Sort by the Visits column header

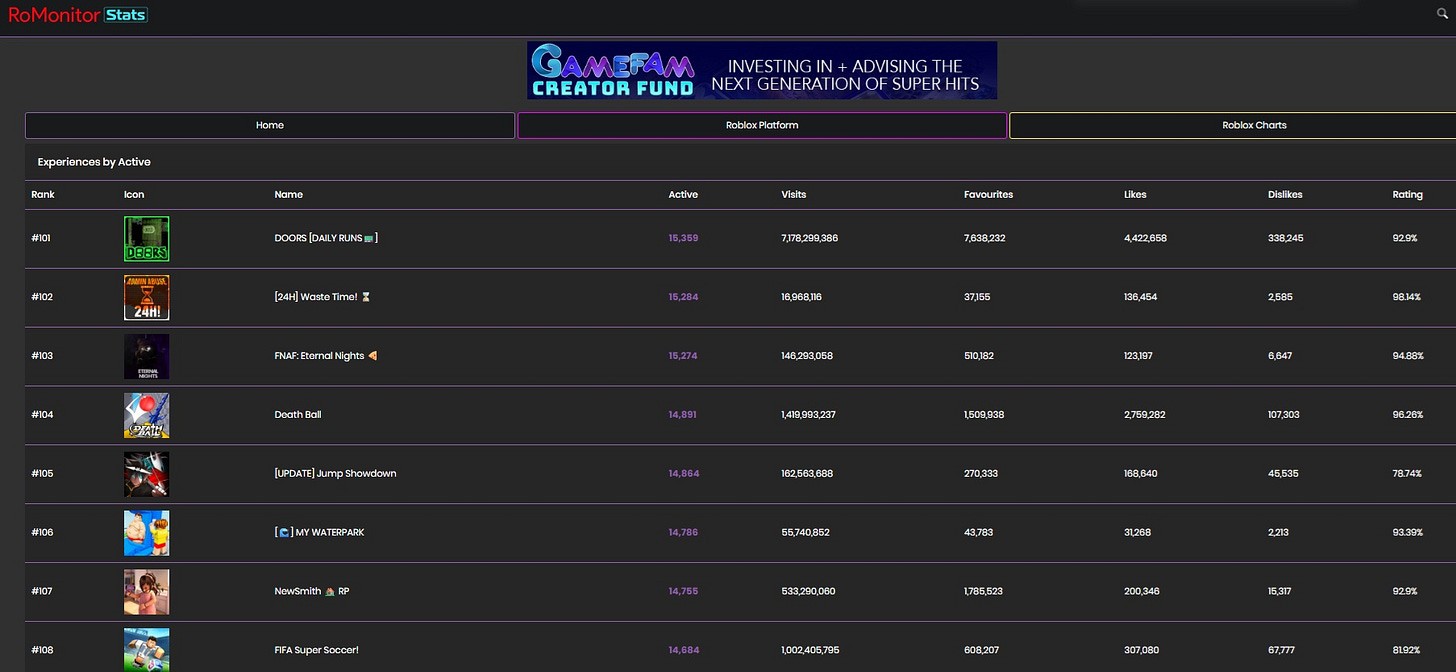(794, 194)
